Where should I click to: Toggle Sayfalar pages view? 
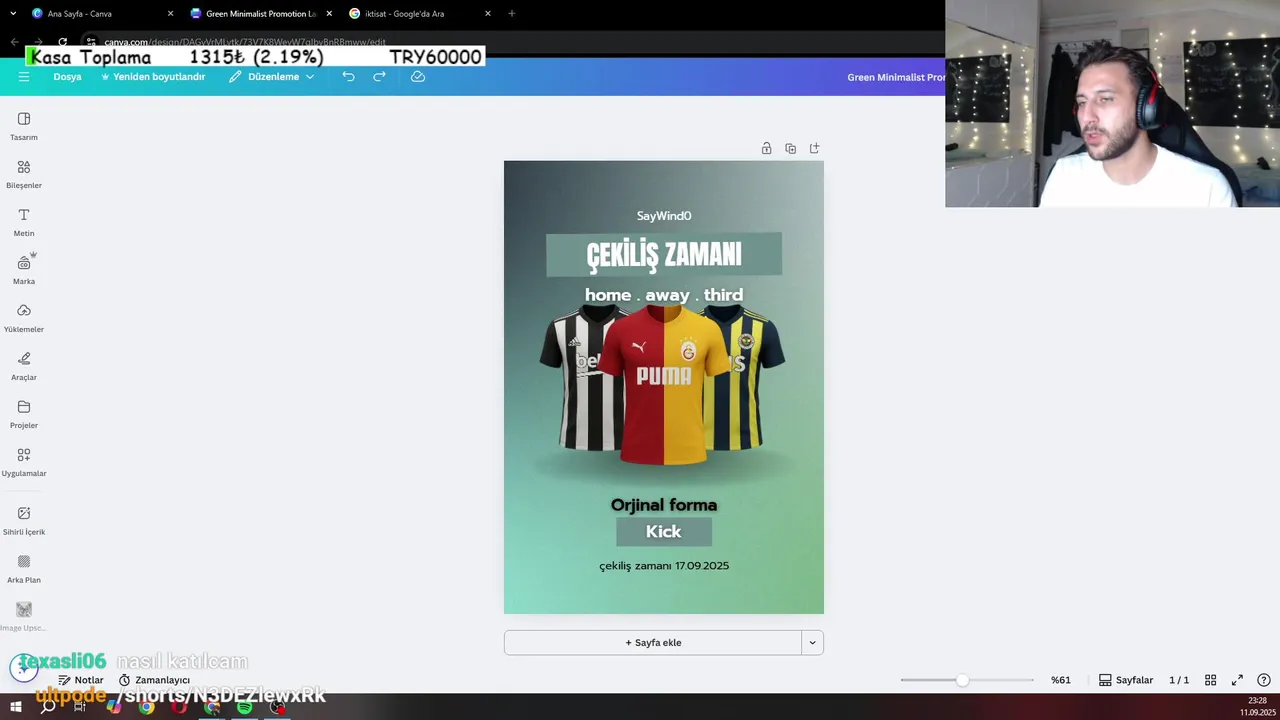click(1126, 680)
